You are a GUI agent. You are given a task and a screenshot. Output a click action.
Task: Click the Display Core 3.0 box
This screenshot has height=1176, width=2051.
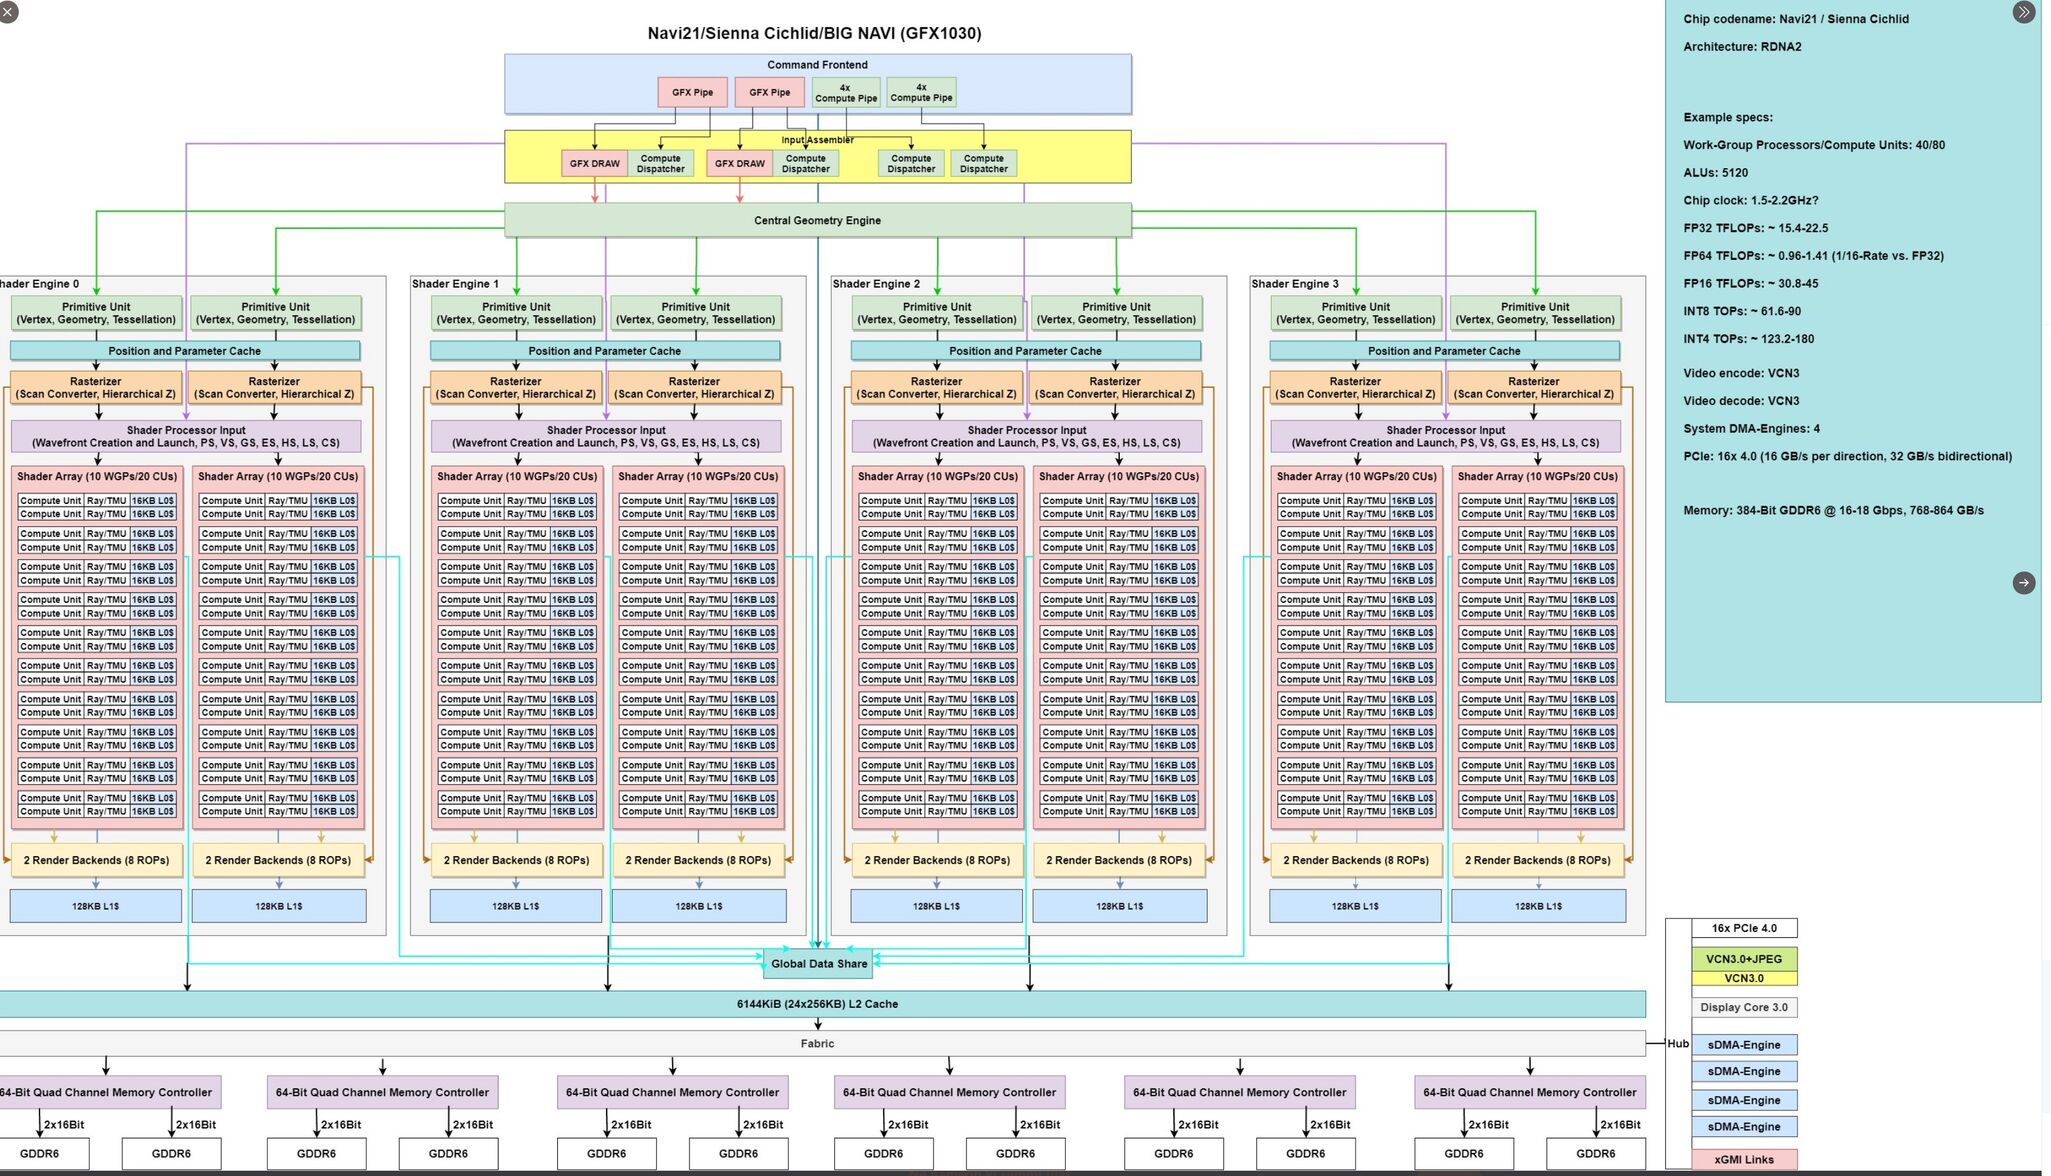[x=1744, y=1007]
